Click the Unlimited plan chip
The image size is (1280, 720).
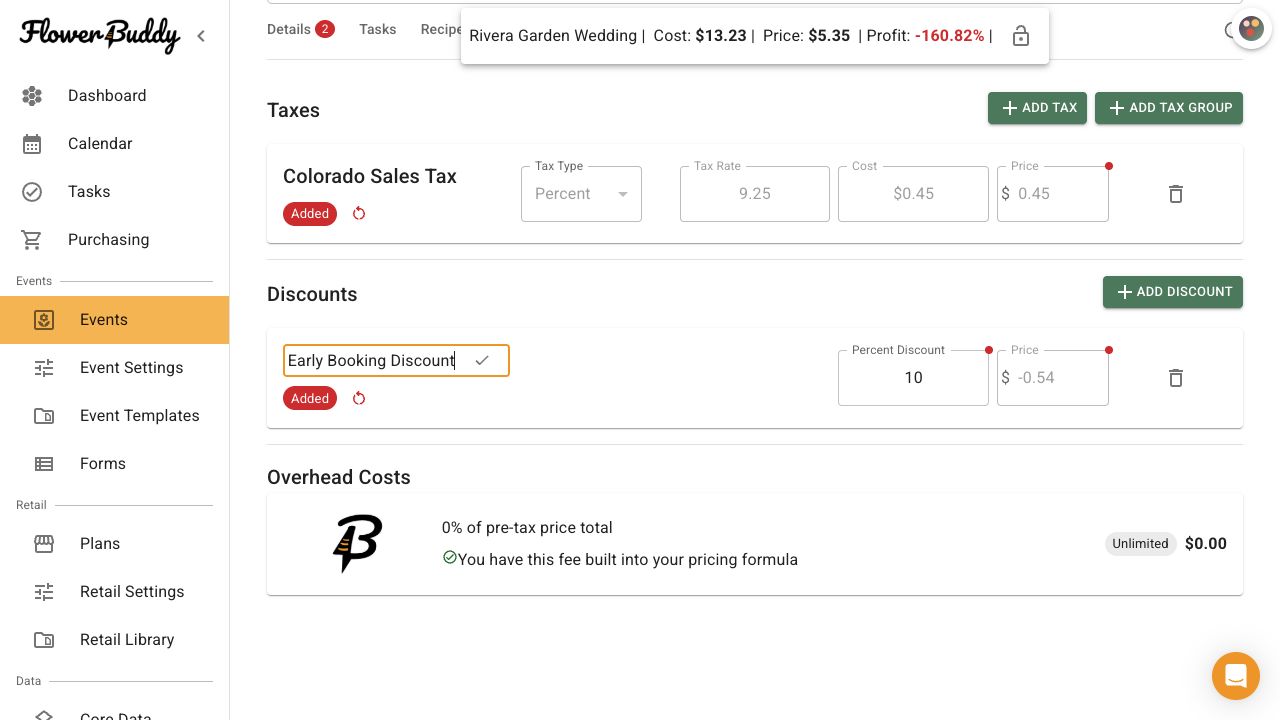pyautogui.click(x=1140, y=544)
